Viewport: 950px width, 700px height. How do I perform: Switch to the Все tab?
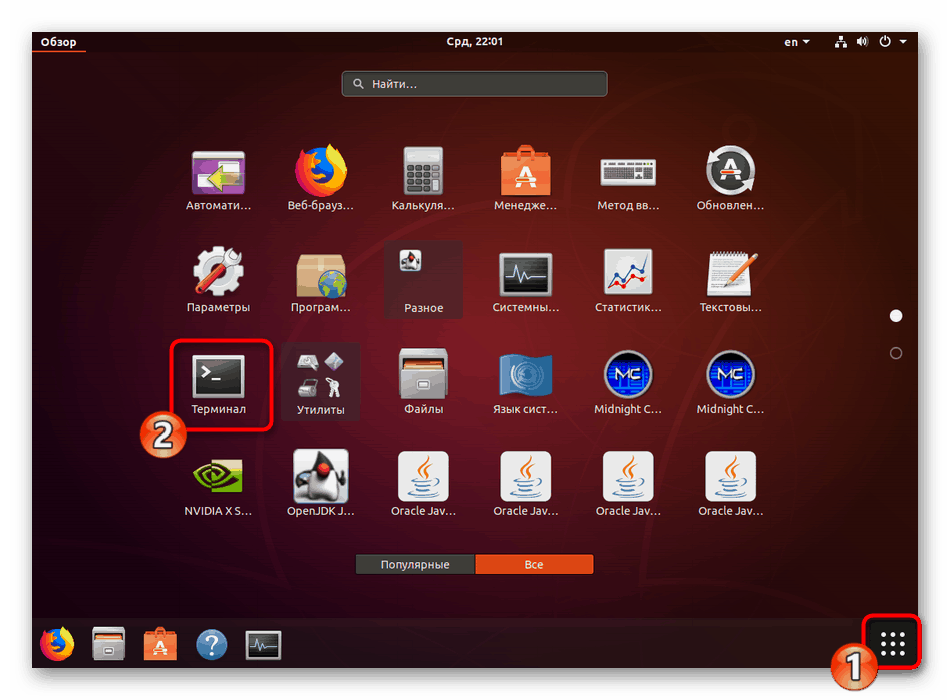pyautogui.click(x=534, y=564)
